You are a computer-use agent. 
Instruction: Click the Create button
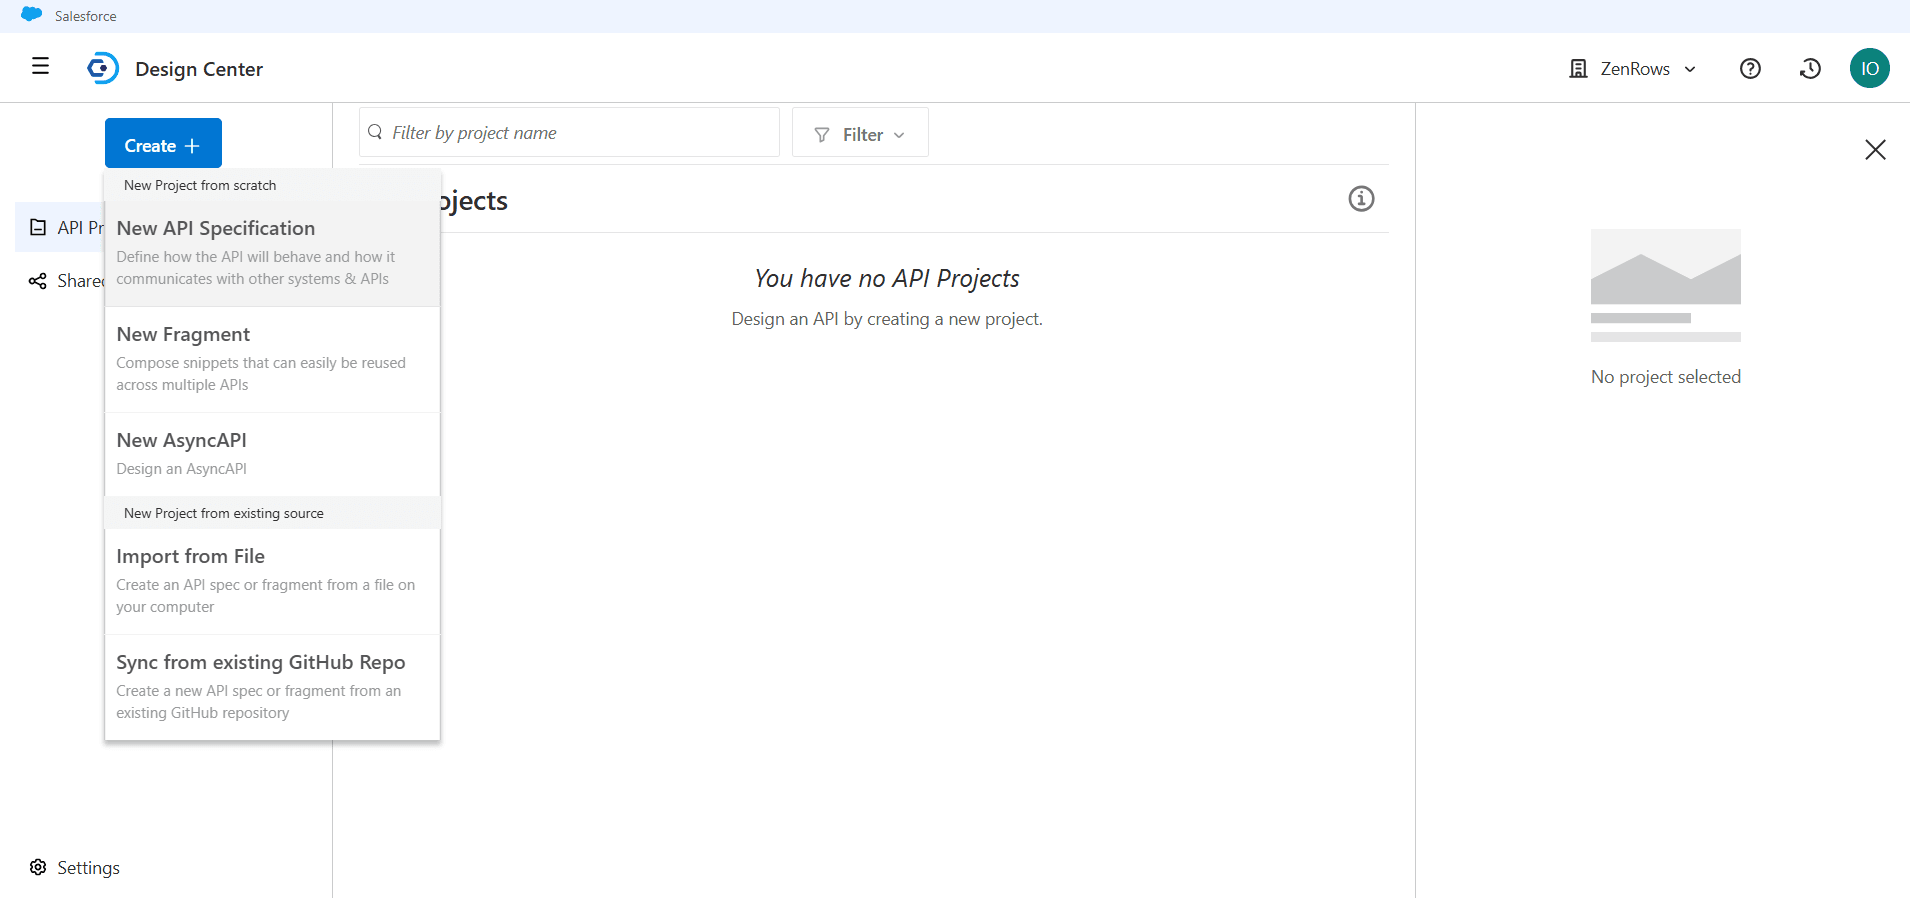163,145
